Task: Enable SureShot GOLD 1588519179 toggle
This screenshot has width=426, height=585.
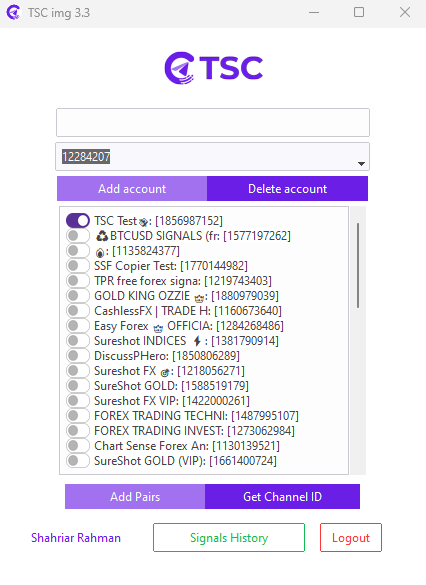Action: coord(78,385)
